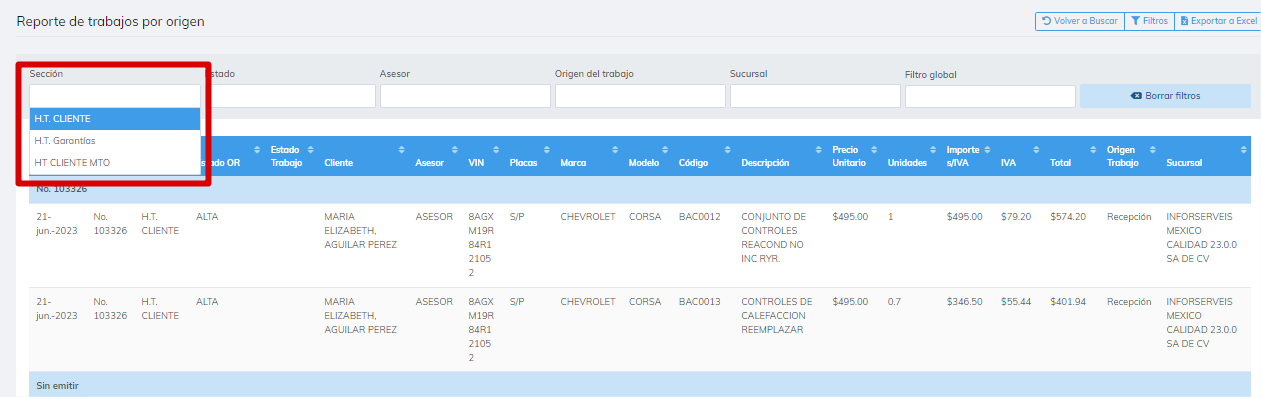Focus the Estado filter field
The image size is (1261, 397).
click(290, 96)
